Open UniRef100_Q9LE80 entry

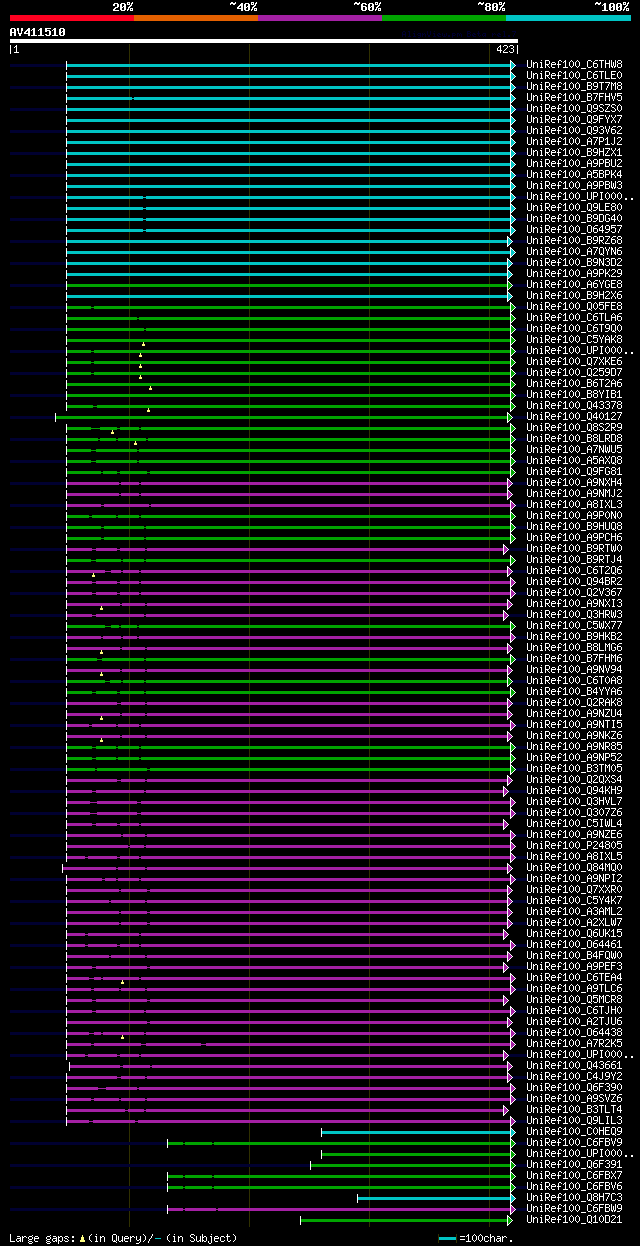[x=574, y=207]
